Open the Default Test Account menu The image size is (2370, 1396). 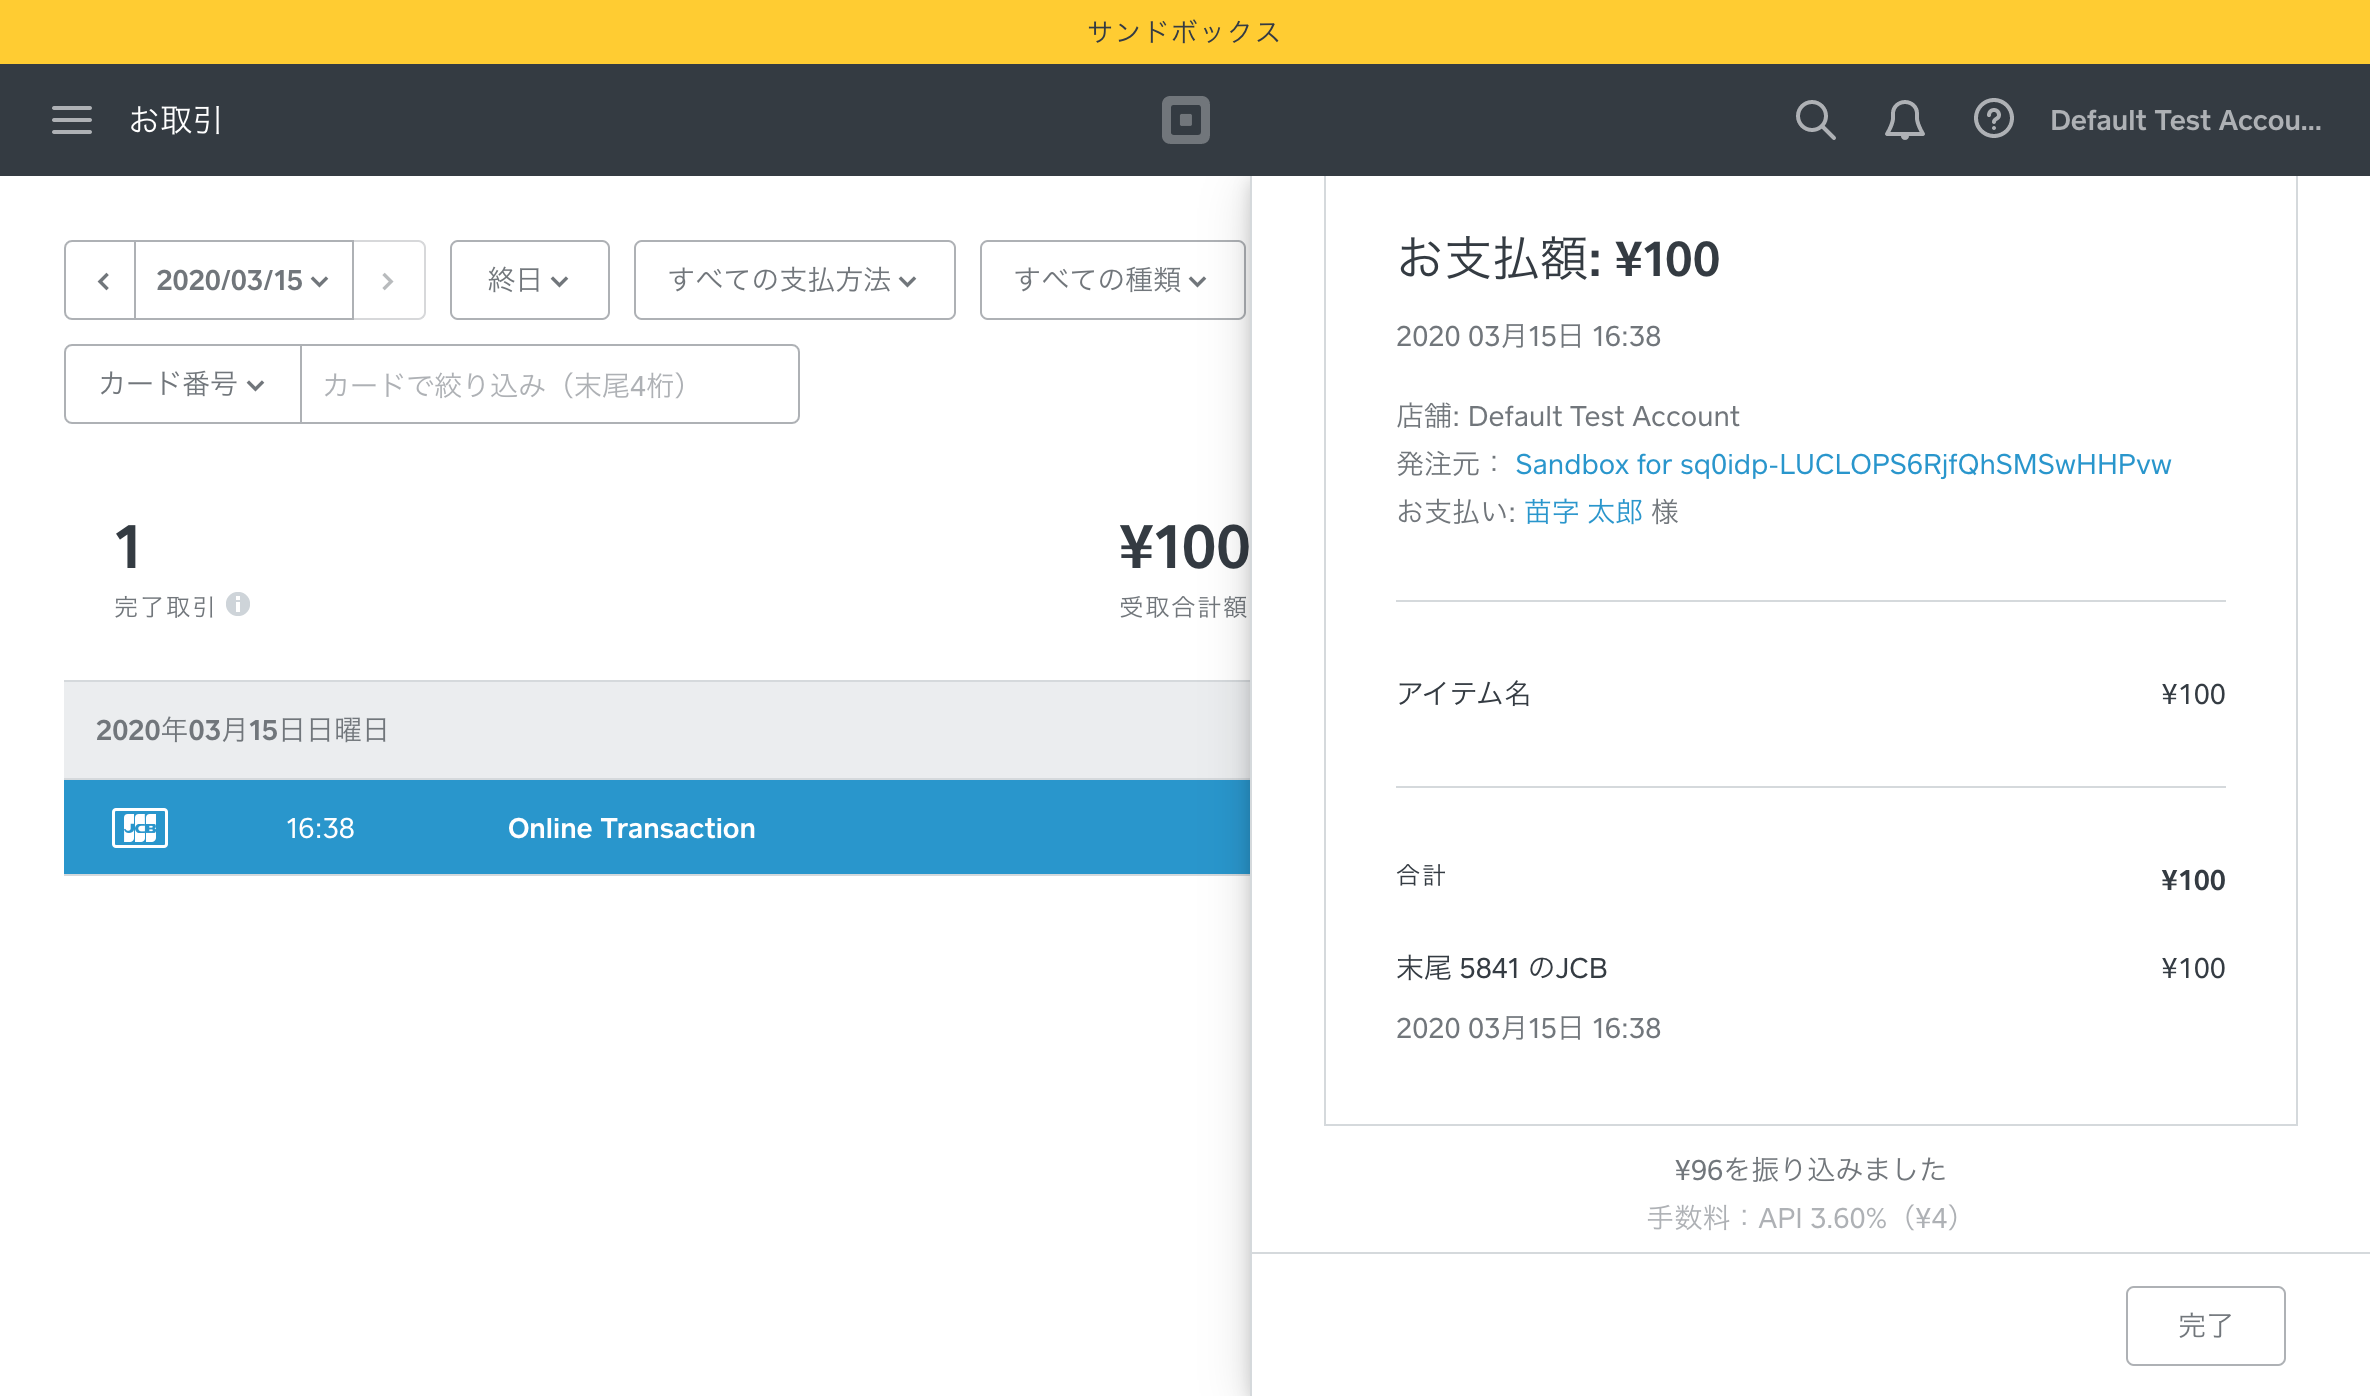[2186, 120]
